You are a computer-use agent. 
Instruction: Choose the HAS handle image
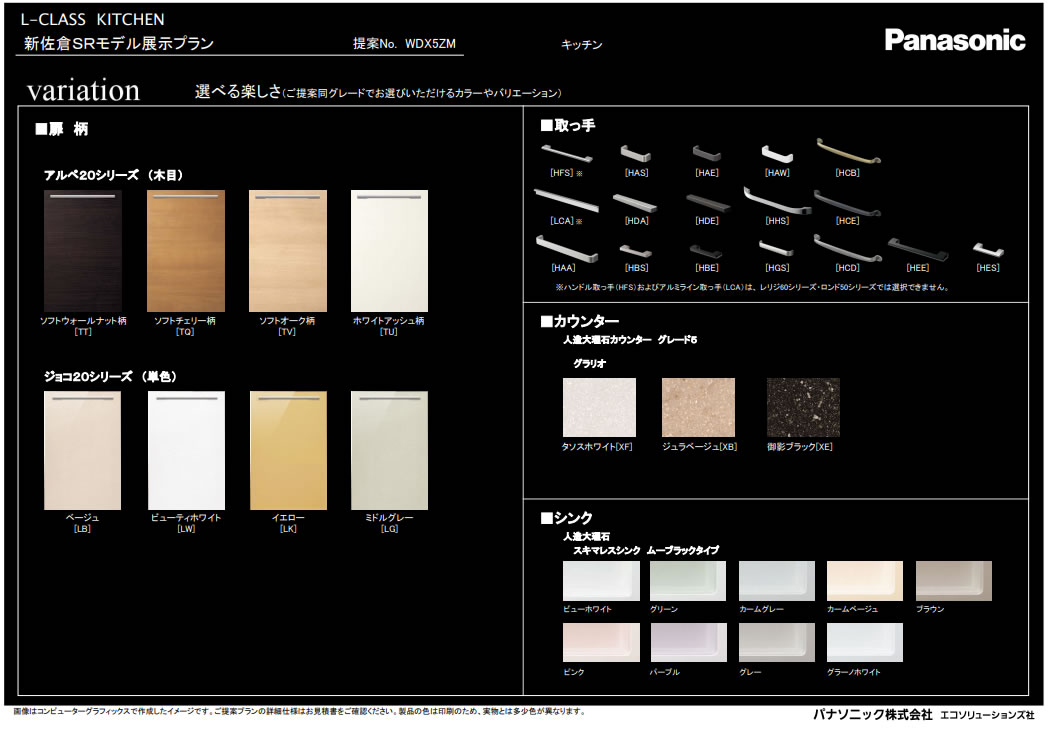click(636, 154)
